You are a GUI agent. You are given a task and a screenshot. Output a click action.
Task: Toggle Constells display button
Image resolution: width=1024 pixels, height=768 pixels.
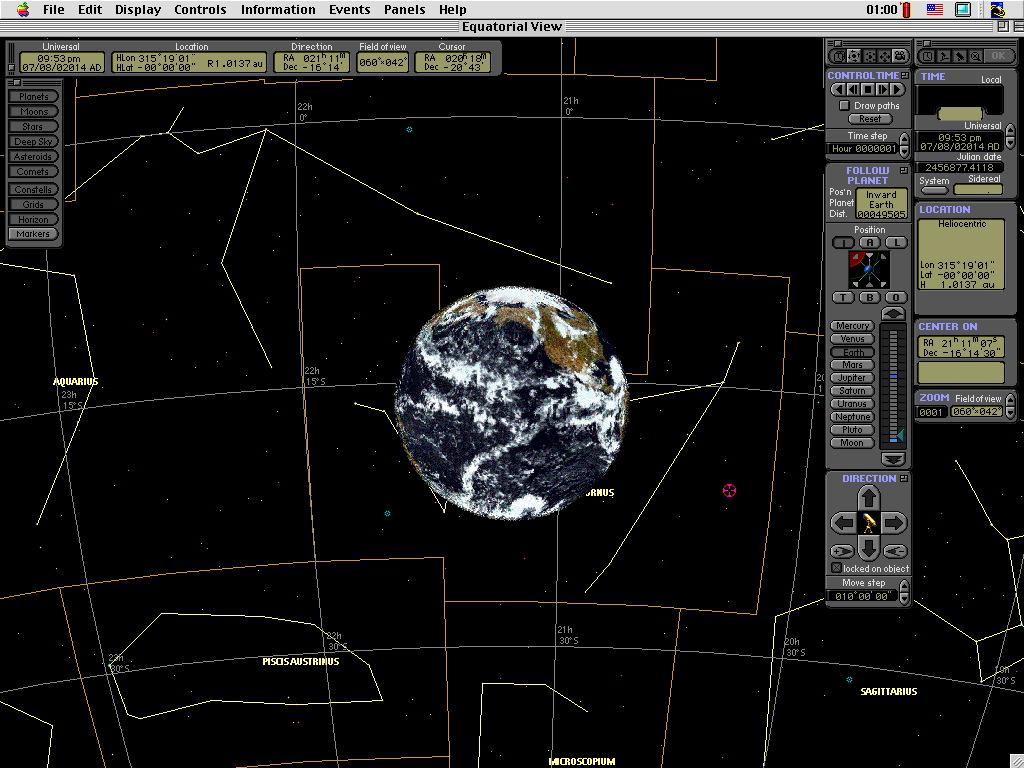[x=33, y=190]
